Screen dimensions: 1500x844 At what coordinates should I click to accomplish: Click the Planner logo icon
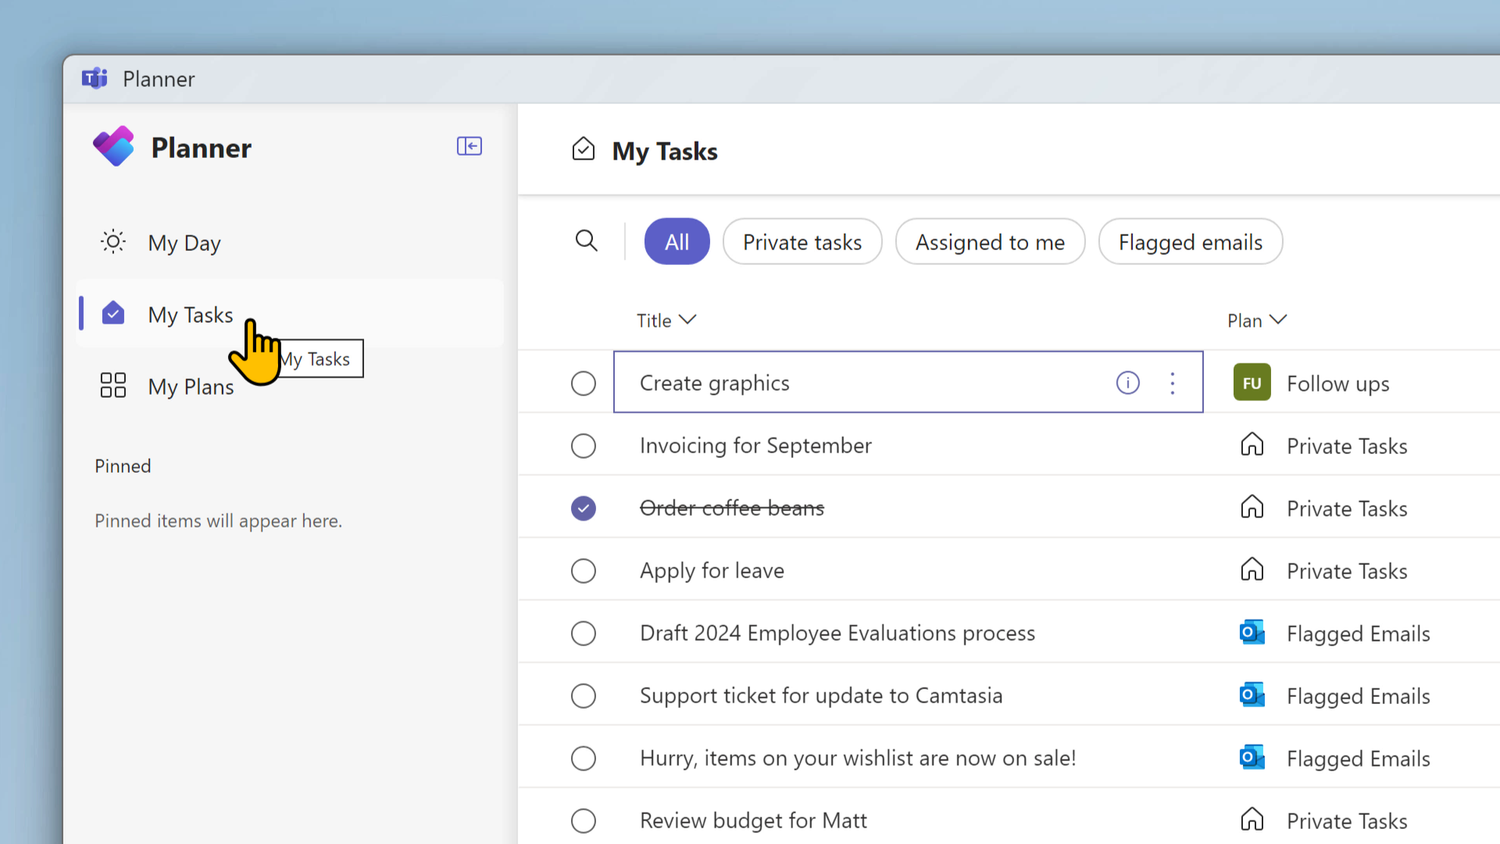(113, 146)
